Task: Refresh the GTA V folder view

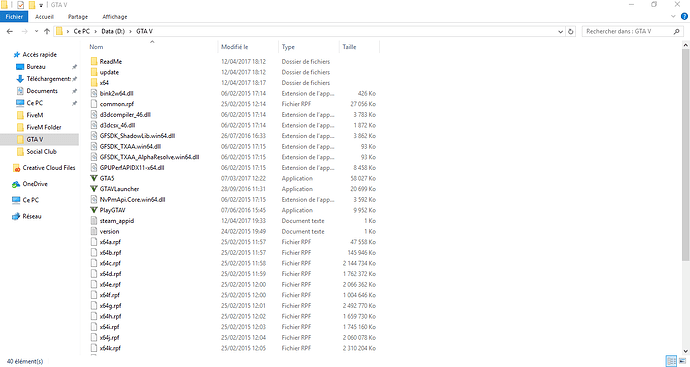Action: [571, 32]
